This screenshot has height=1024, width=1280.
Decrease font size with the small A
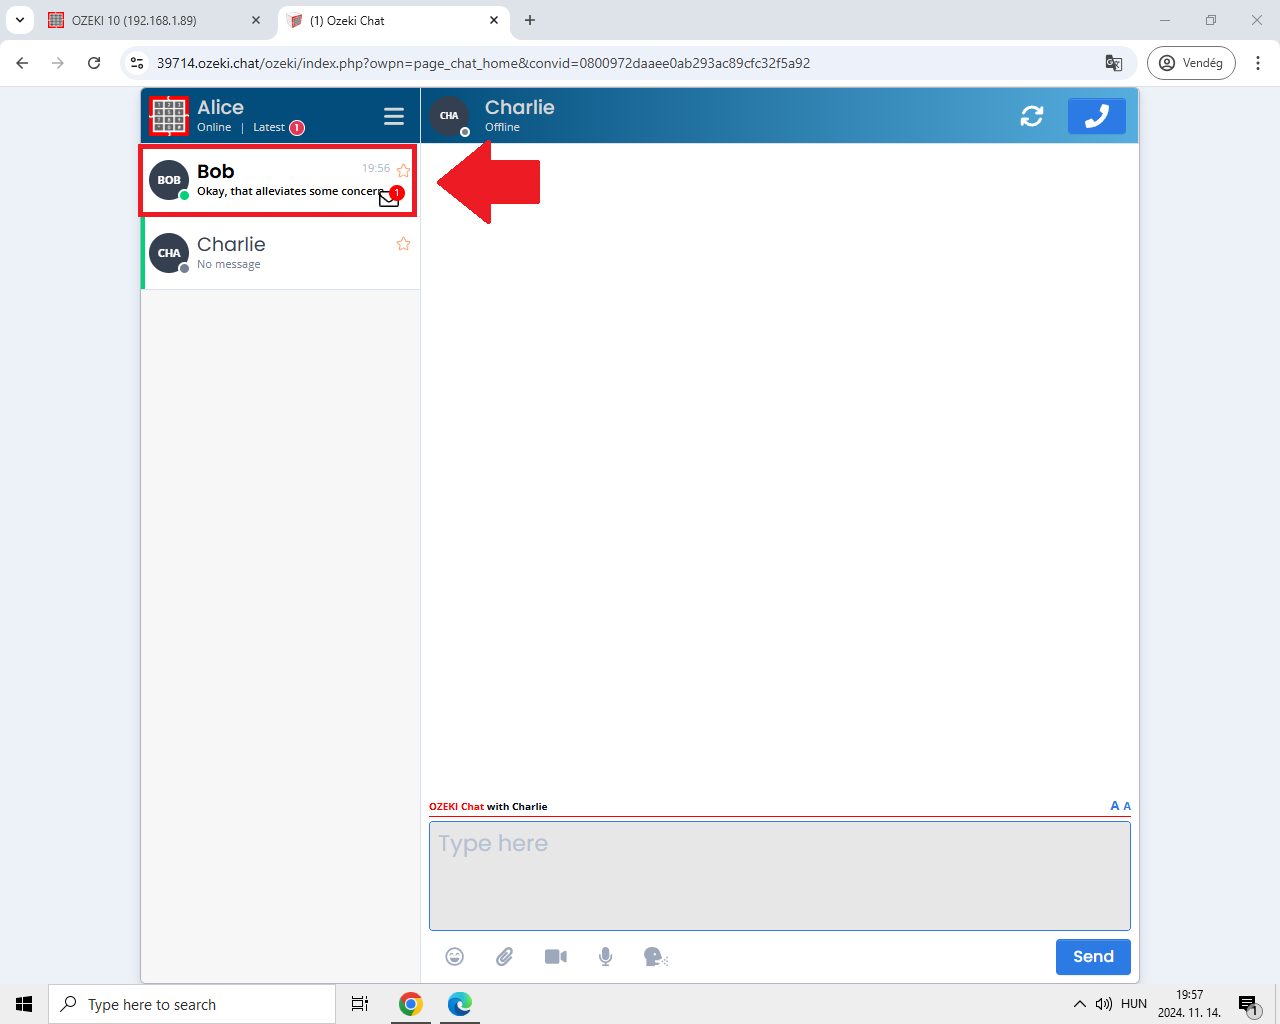(1127, 806)
